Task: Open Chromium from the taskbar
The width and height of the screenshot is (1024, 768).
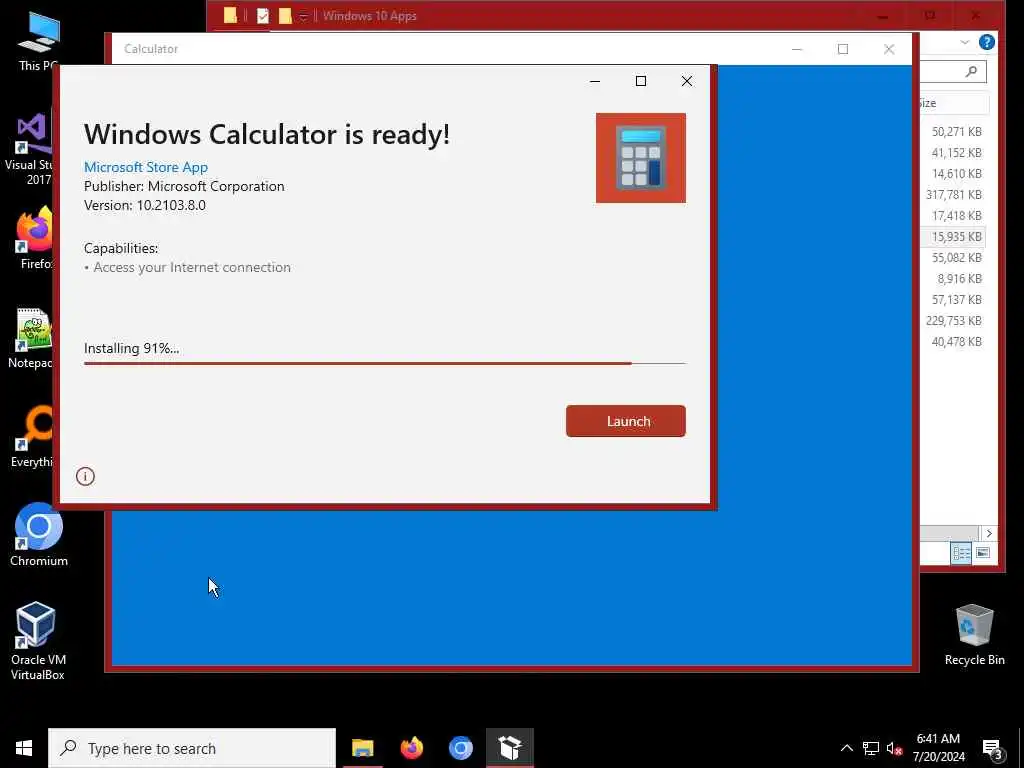Action: (461, 748)
